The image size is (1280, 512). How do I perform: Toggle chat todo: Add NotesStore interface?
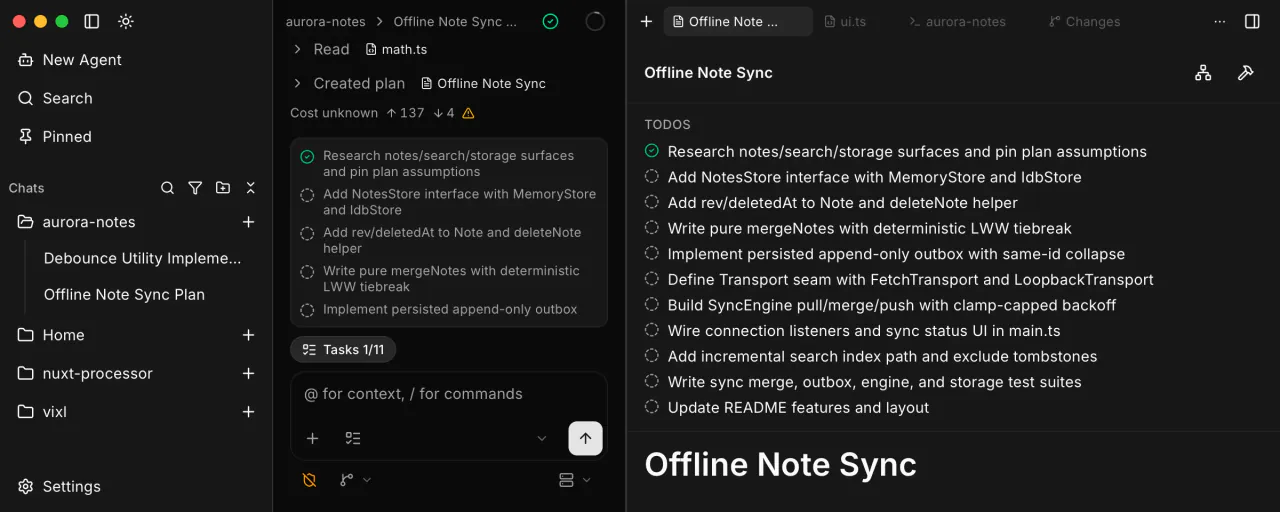(x=307, y=194)
